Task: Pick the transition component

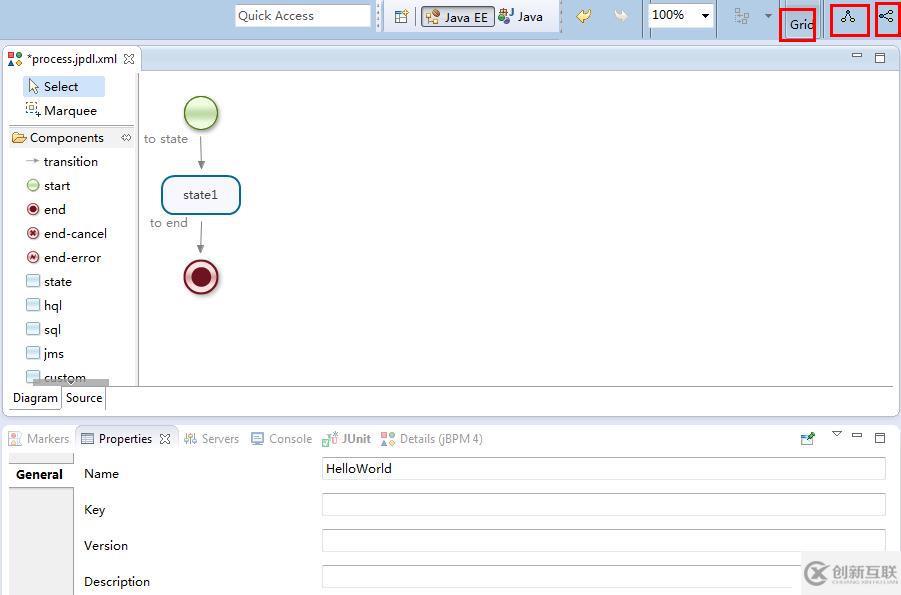Action: pos(62,162)
